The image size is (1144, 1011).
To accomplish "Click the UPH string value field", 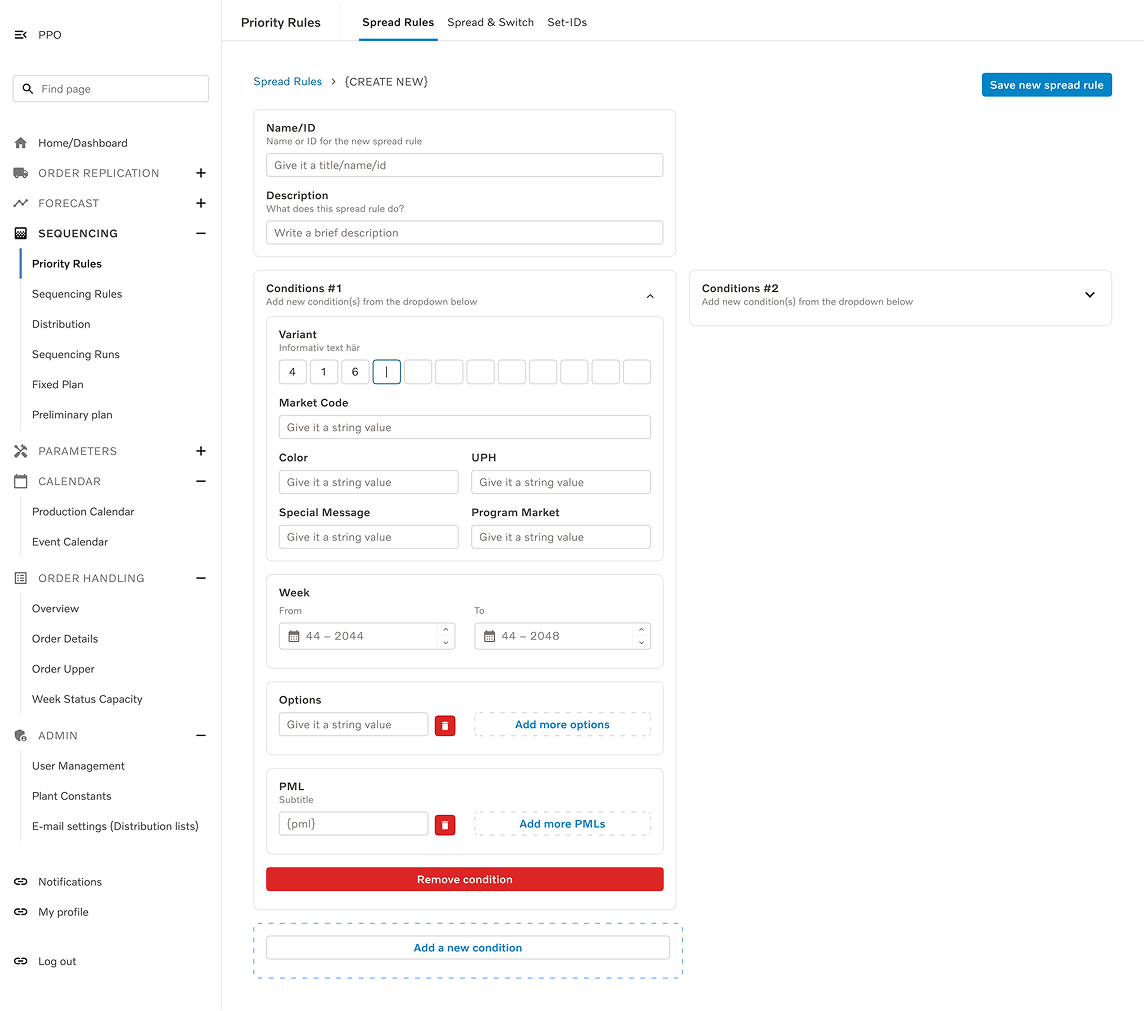I will 561,482.
